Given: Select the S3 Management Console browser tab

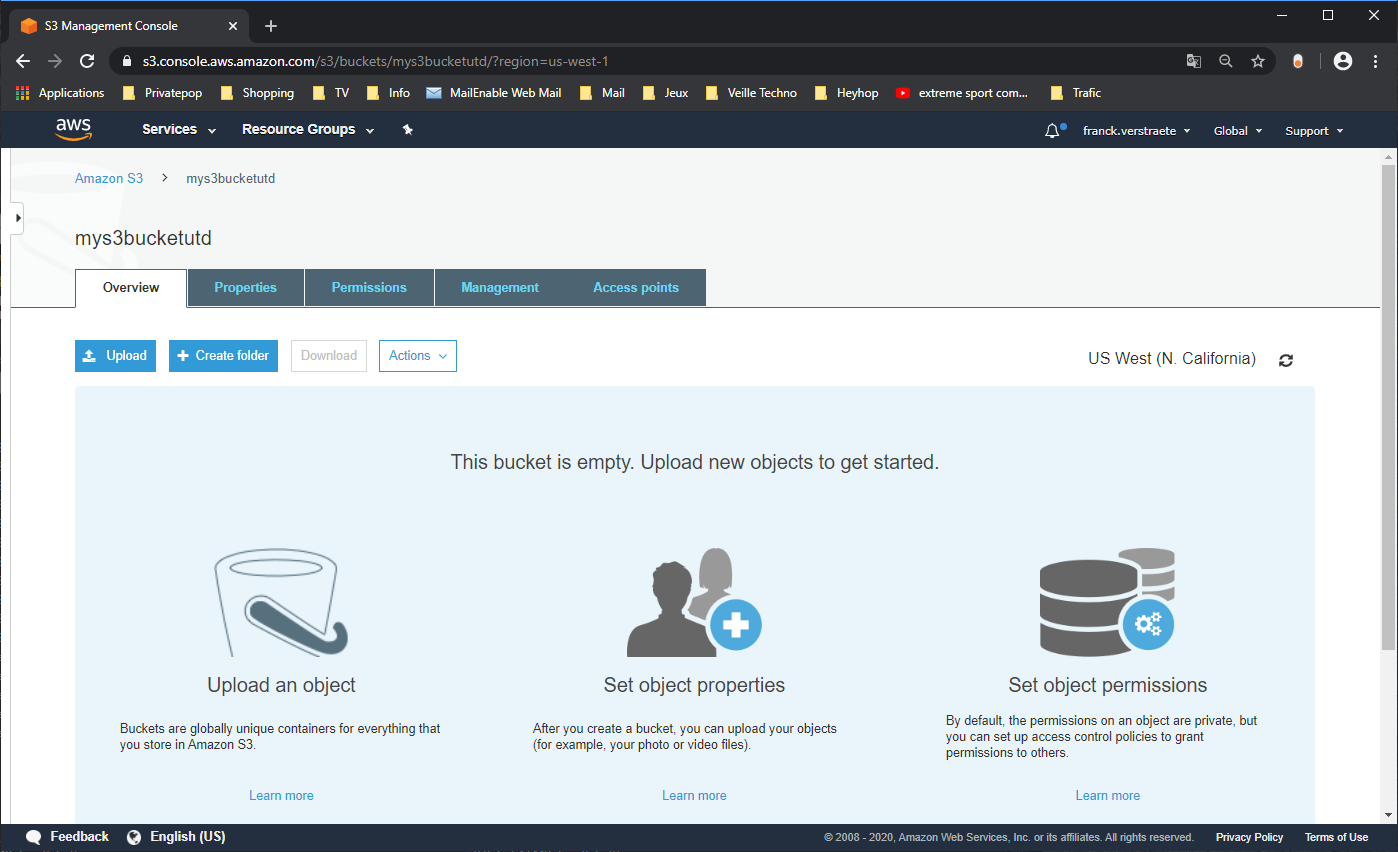Looking at the screenshot, I should 130,26.
